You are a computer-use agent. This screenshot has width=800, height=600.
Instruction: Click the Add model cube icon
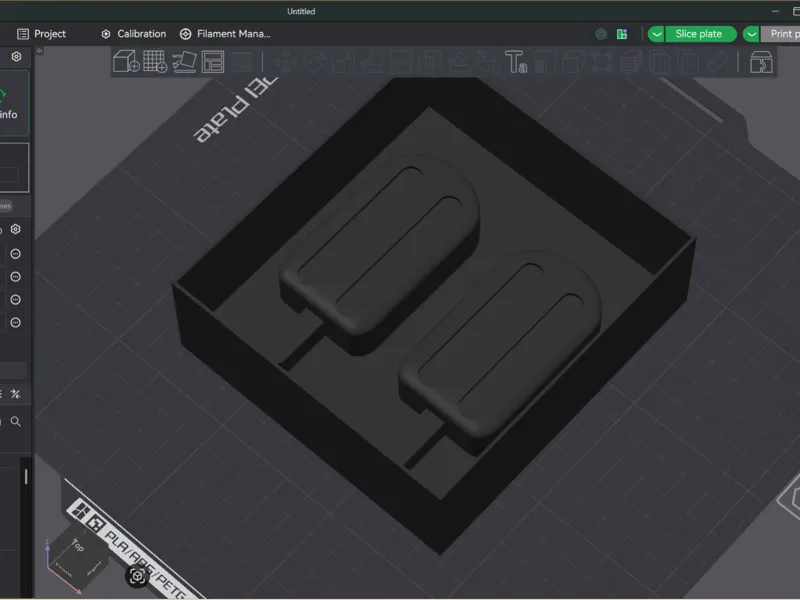[x=126, y=62]
